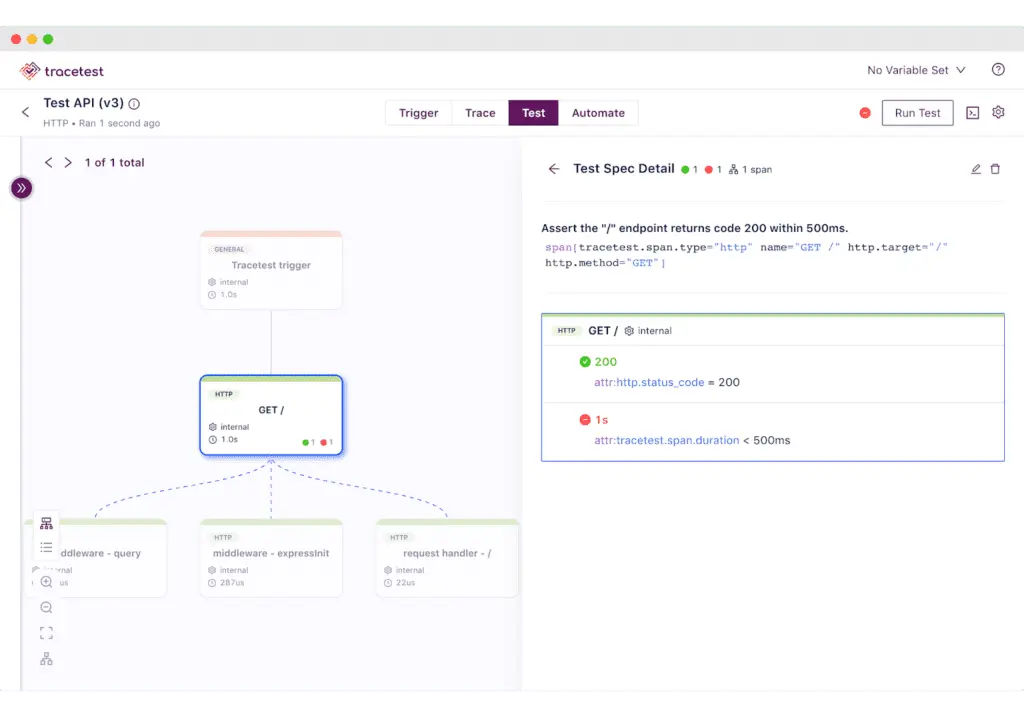Select the Tracetest trigger span node
Image resolution: width=1024 pixels, height=717 pixels.
[x=271, y=270]
